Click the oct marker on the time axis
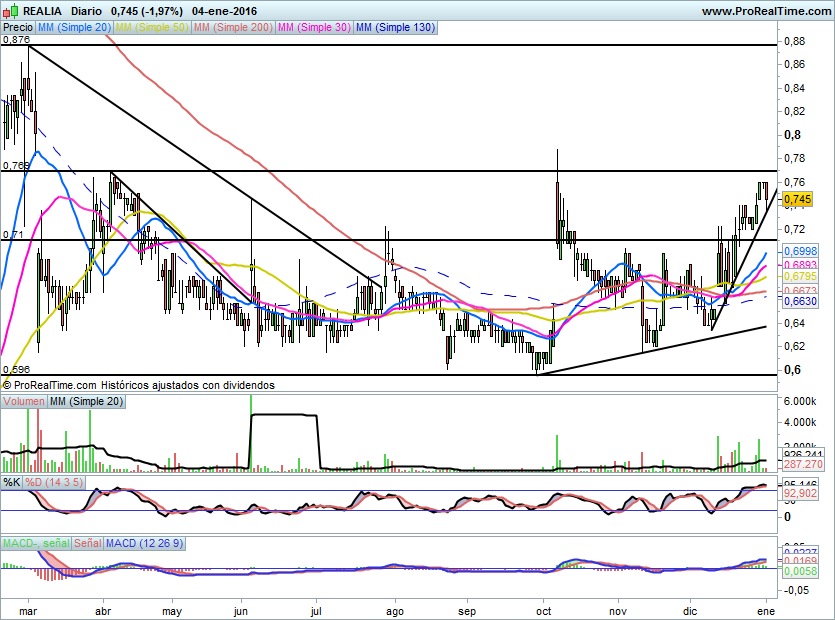The image size is (835, 620). click(x=544, y=608)
